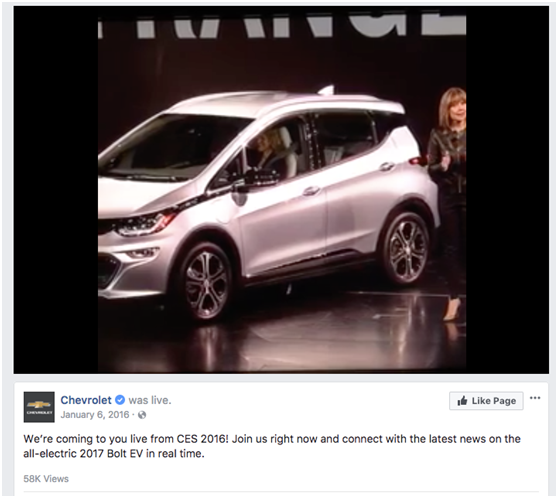Image resolution: width=558 pixels, height=498 pixels.
Task: Open the Chevrolet page profile picture
Action: click(x=39, y=407)
